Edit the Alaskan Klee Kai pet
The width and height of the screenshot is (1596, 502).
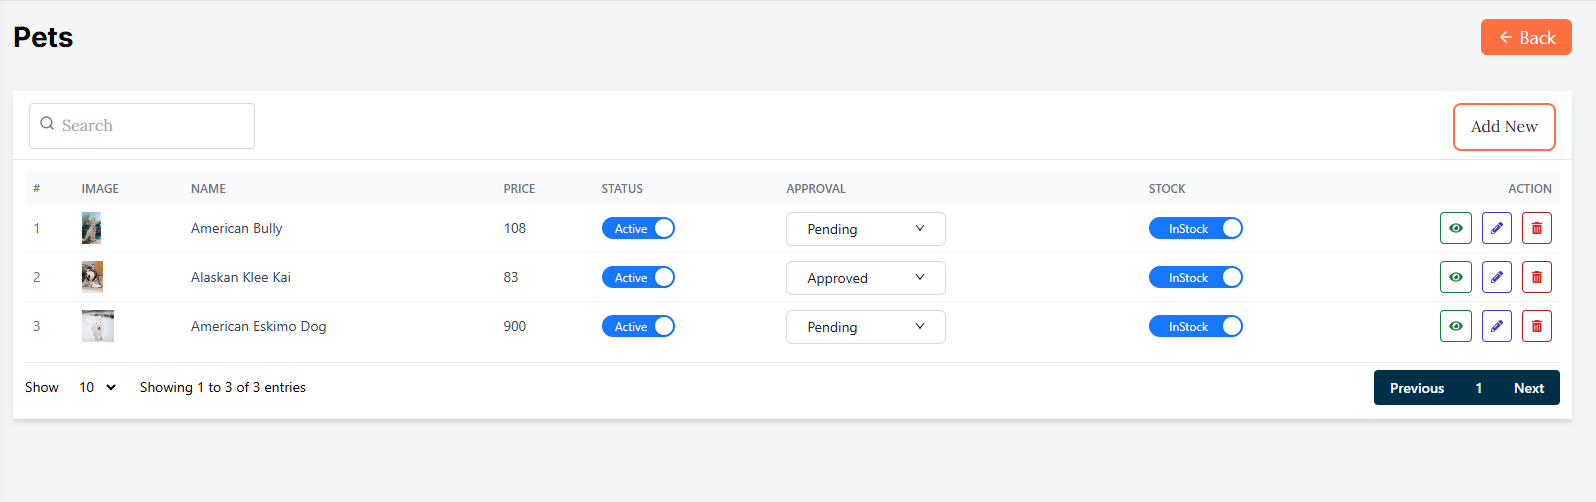point(1496,277)
